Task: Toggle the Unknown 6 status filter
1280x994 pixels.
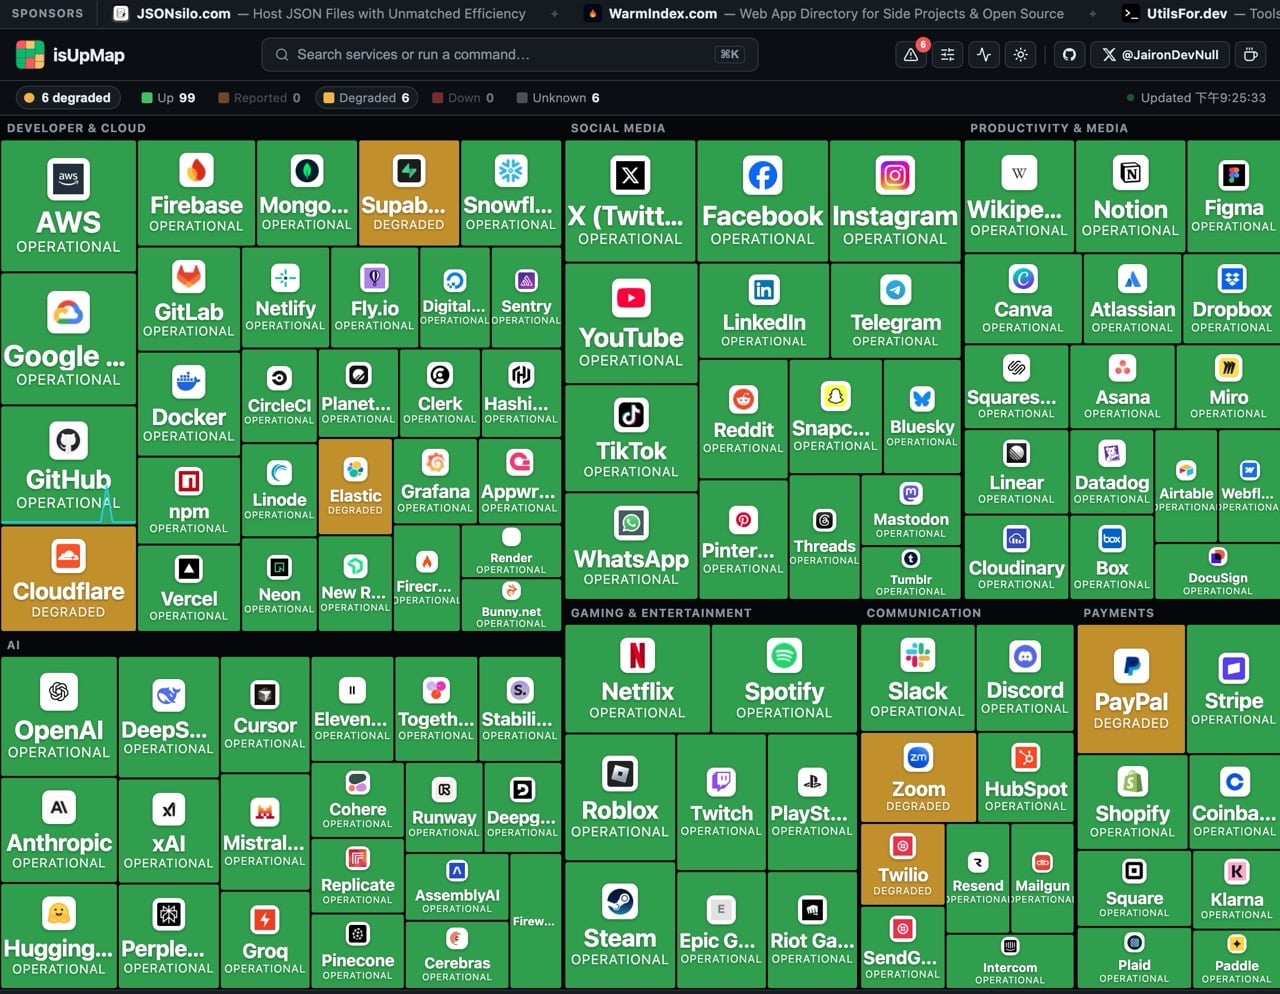Action: tap(558, 98)
